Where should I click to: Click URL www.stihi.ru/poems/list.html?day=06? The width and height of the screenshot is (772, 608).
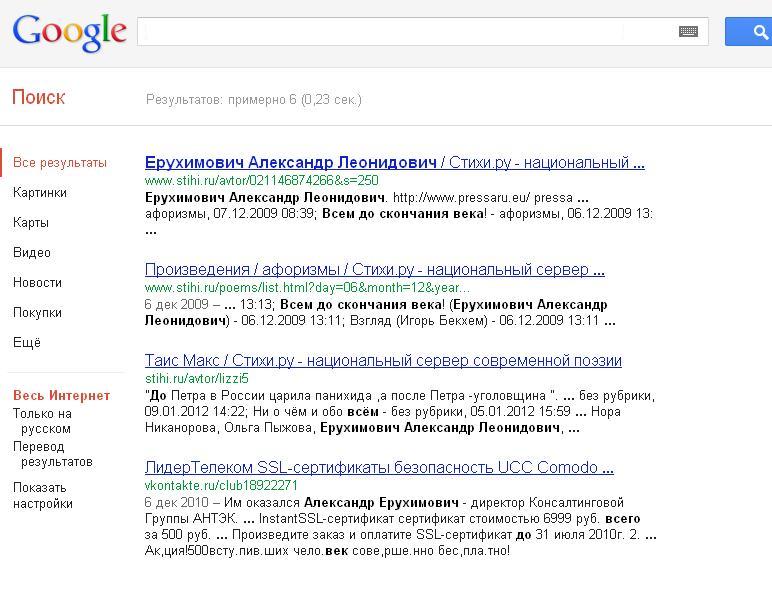point(307,288)
